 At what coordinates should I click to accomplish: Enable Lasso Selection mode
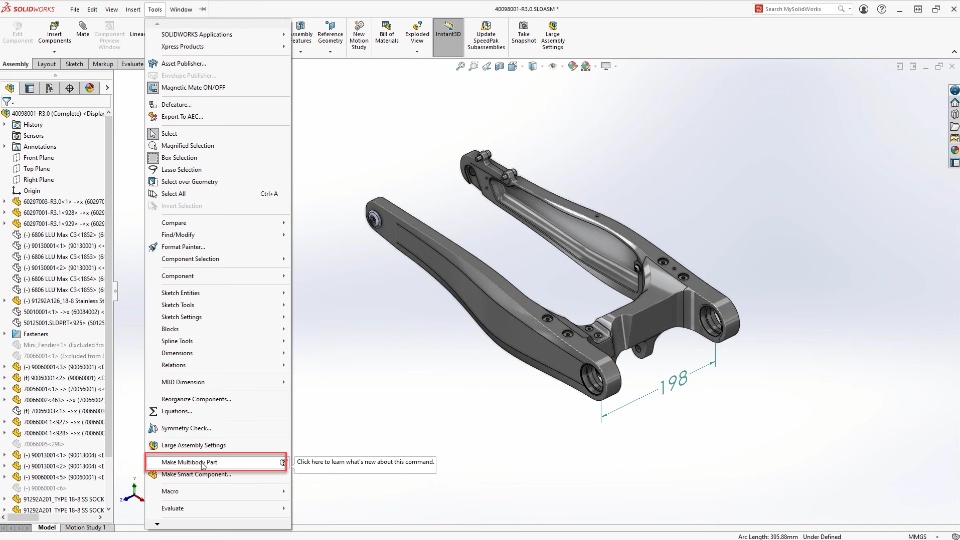(x=181, y=170)
